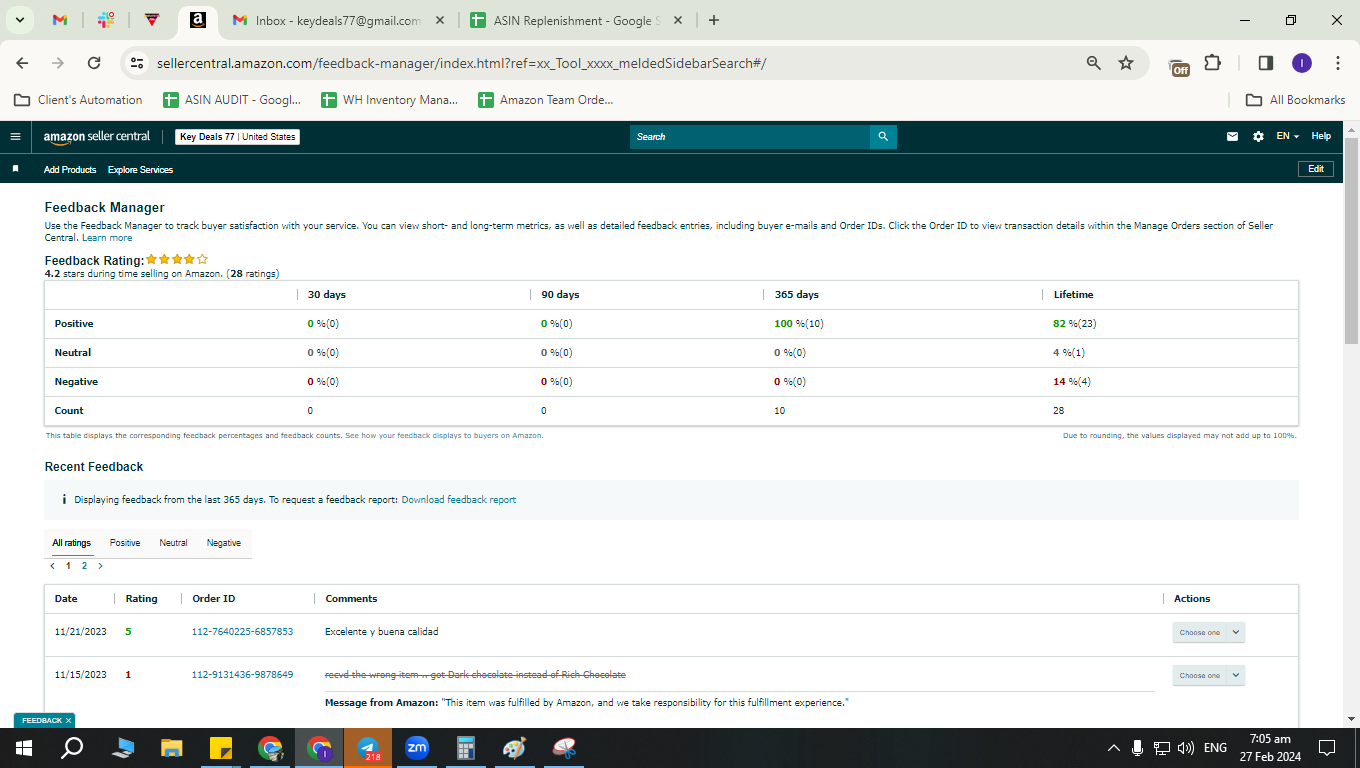The height and width of the screenshot is (768, 1360).
Task: Close the yellow FEEDBACK tag
Action: pyautogui.click(x=69, y=720)
